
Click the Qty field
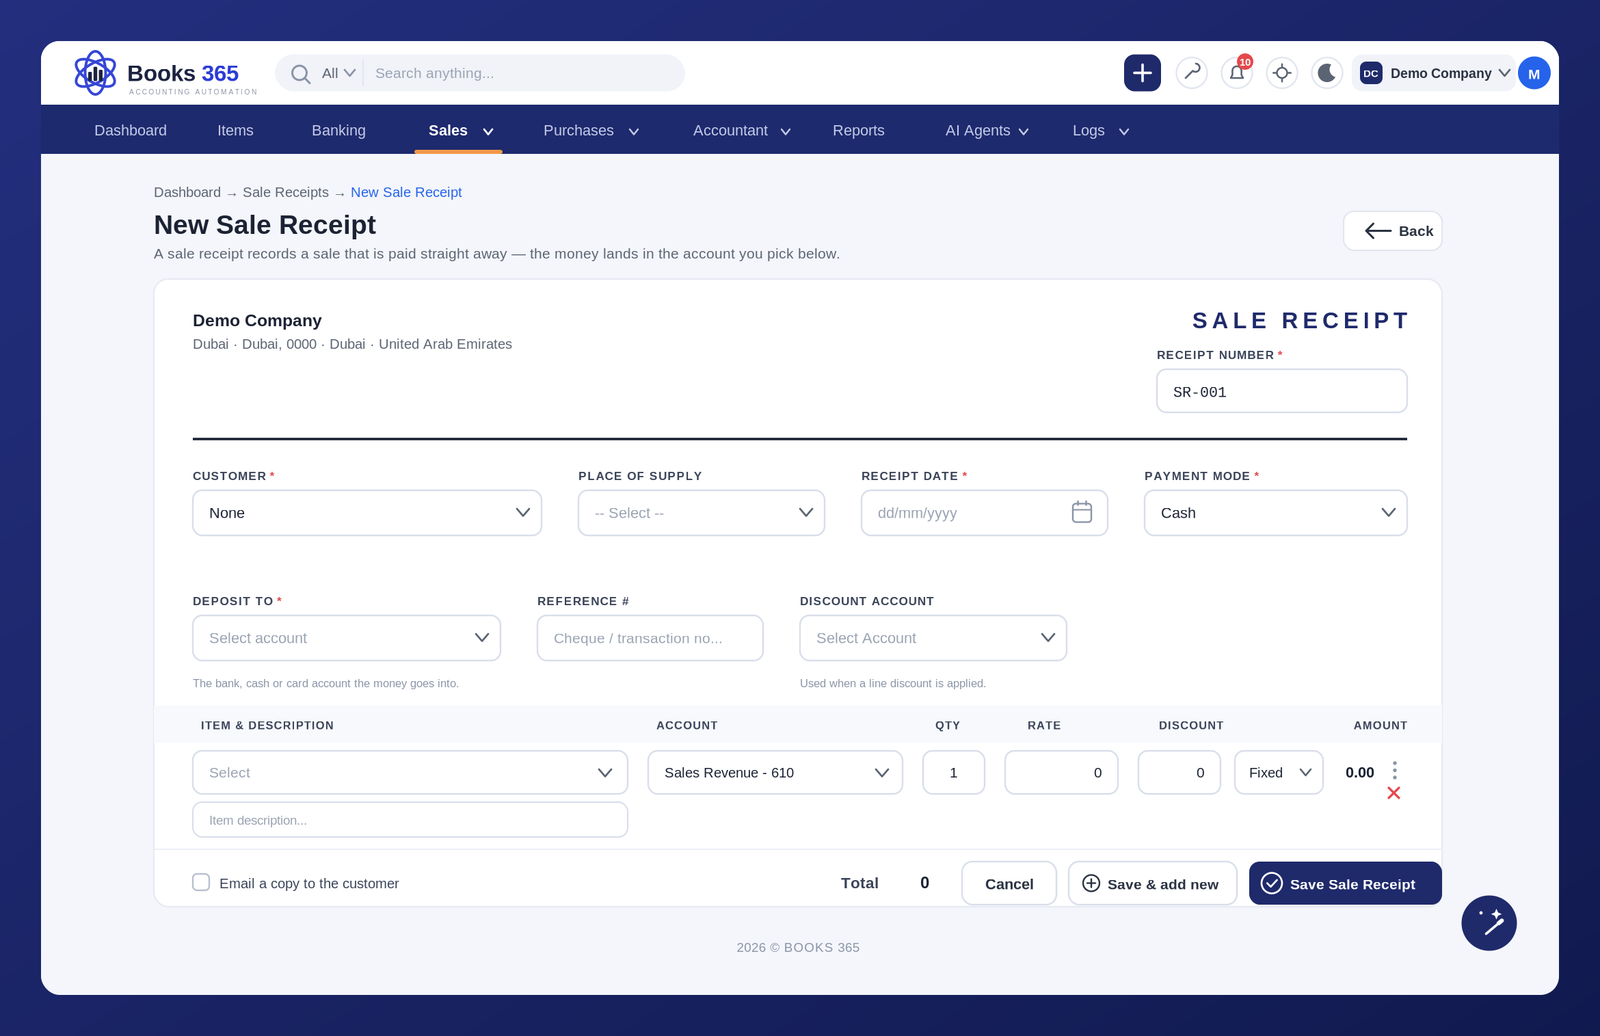[x=953, y=773]
